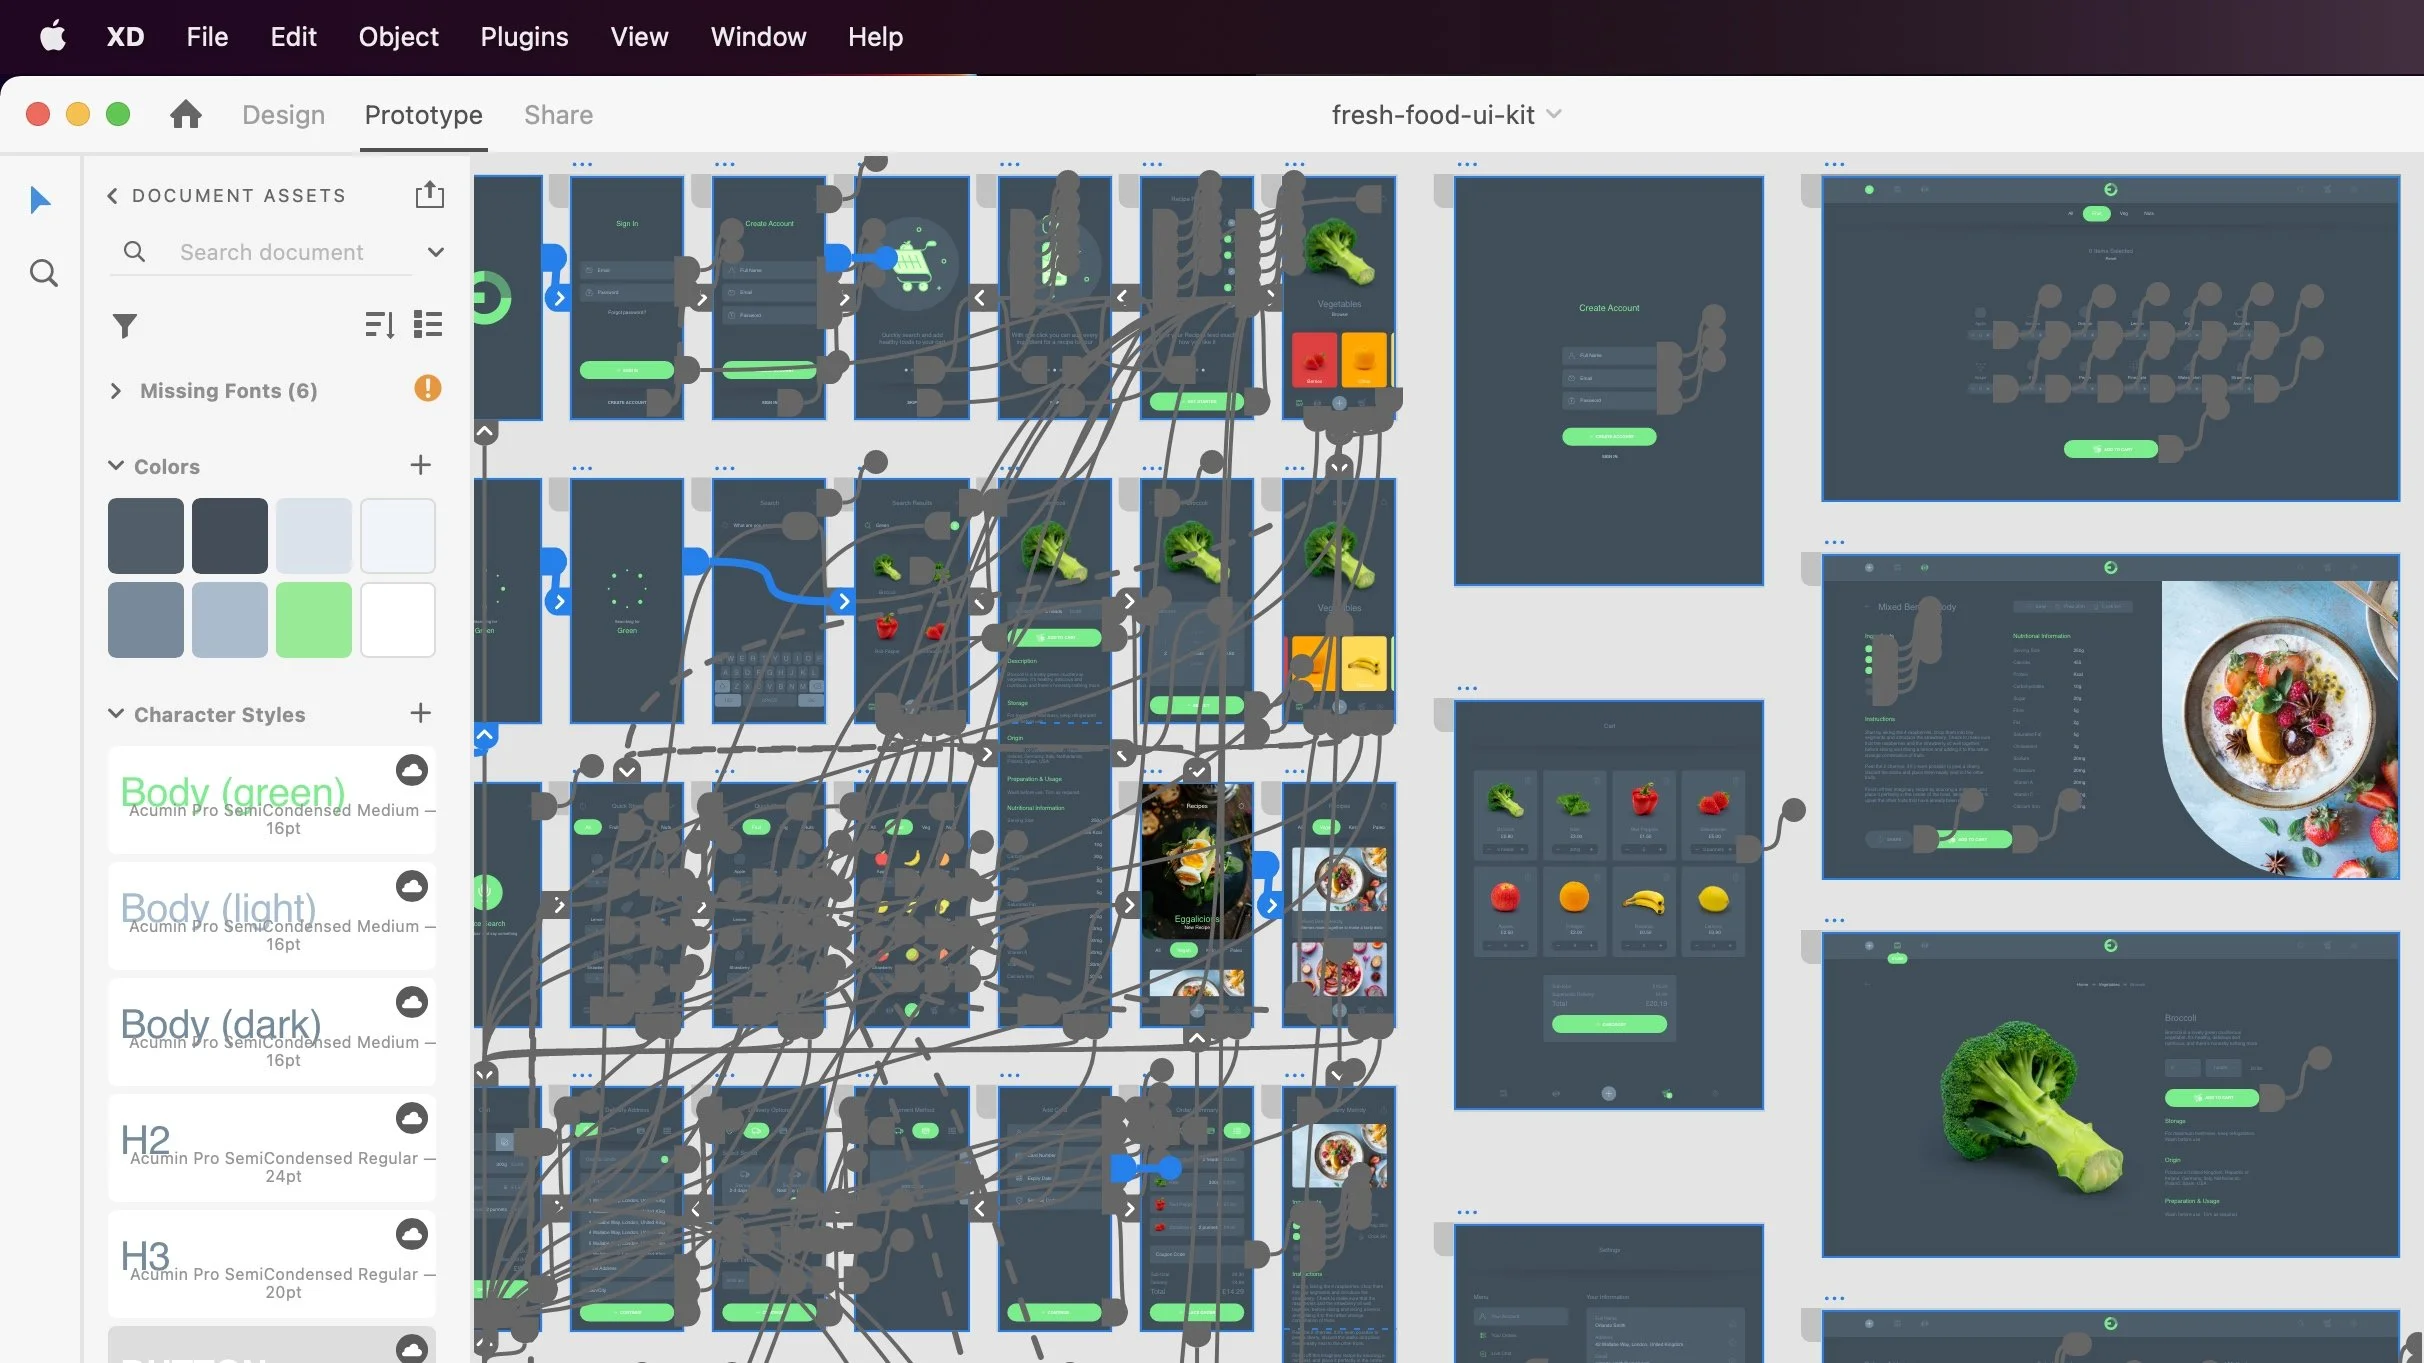2424x1363 pixels.
Task: Switch to the Design tab
Action: click(283, 115)
